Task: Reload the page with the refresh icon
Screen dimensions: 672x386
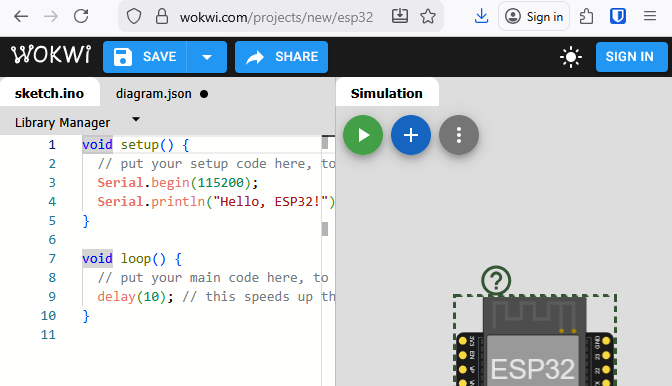Action: [81, 17]
